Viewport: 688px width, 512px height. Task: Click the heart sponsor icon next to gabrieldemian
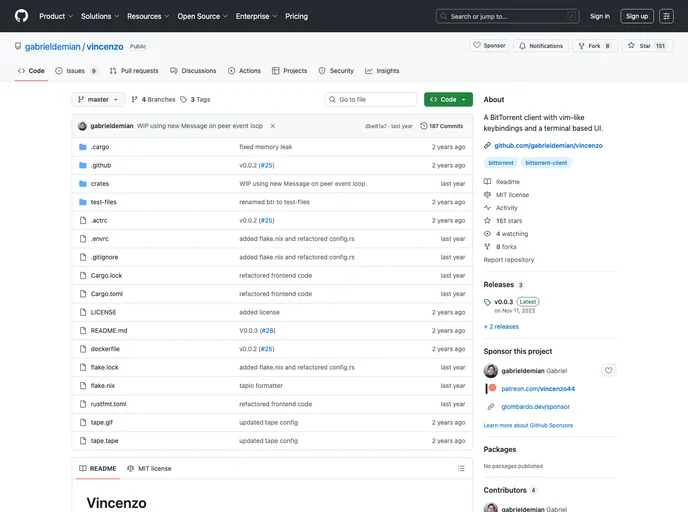[608, 370]
